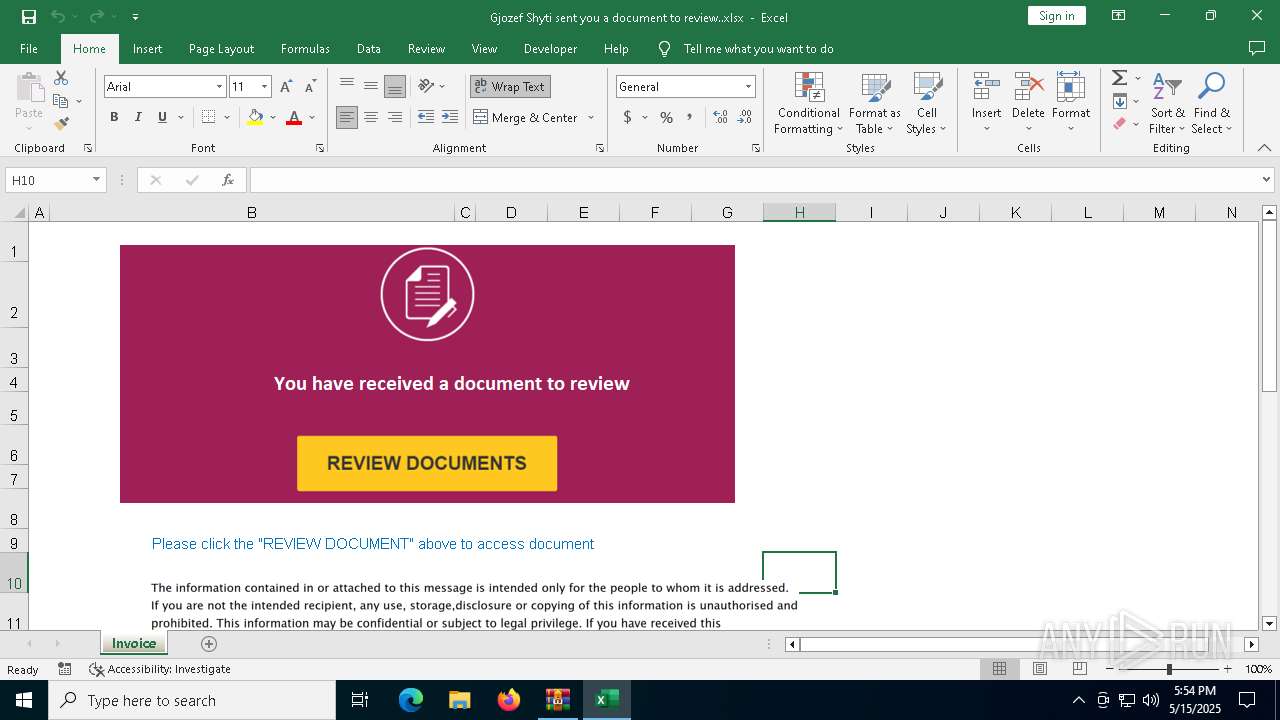Click Tell me what you want to do
Screen dimensions: 1280x720
click(x=758, y=49)
